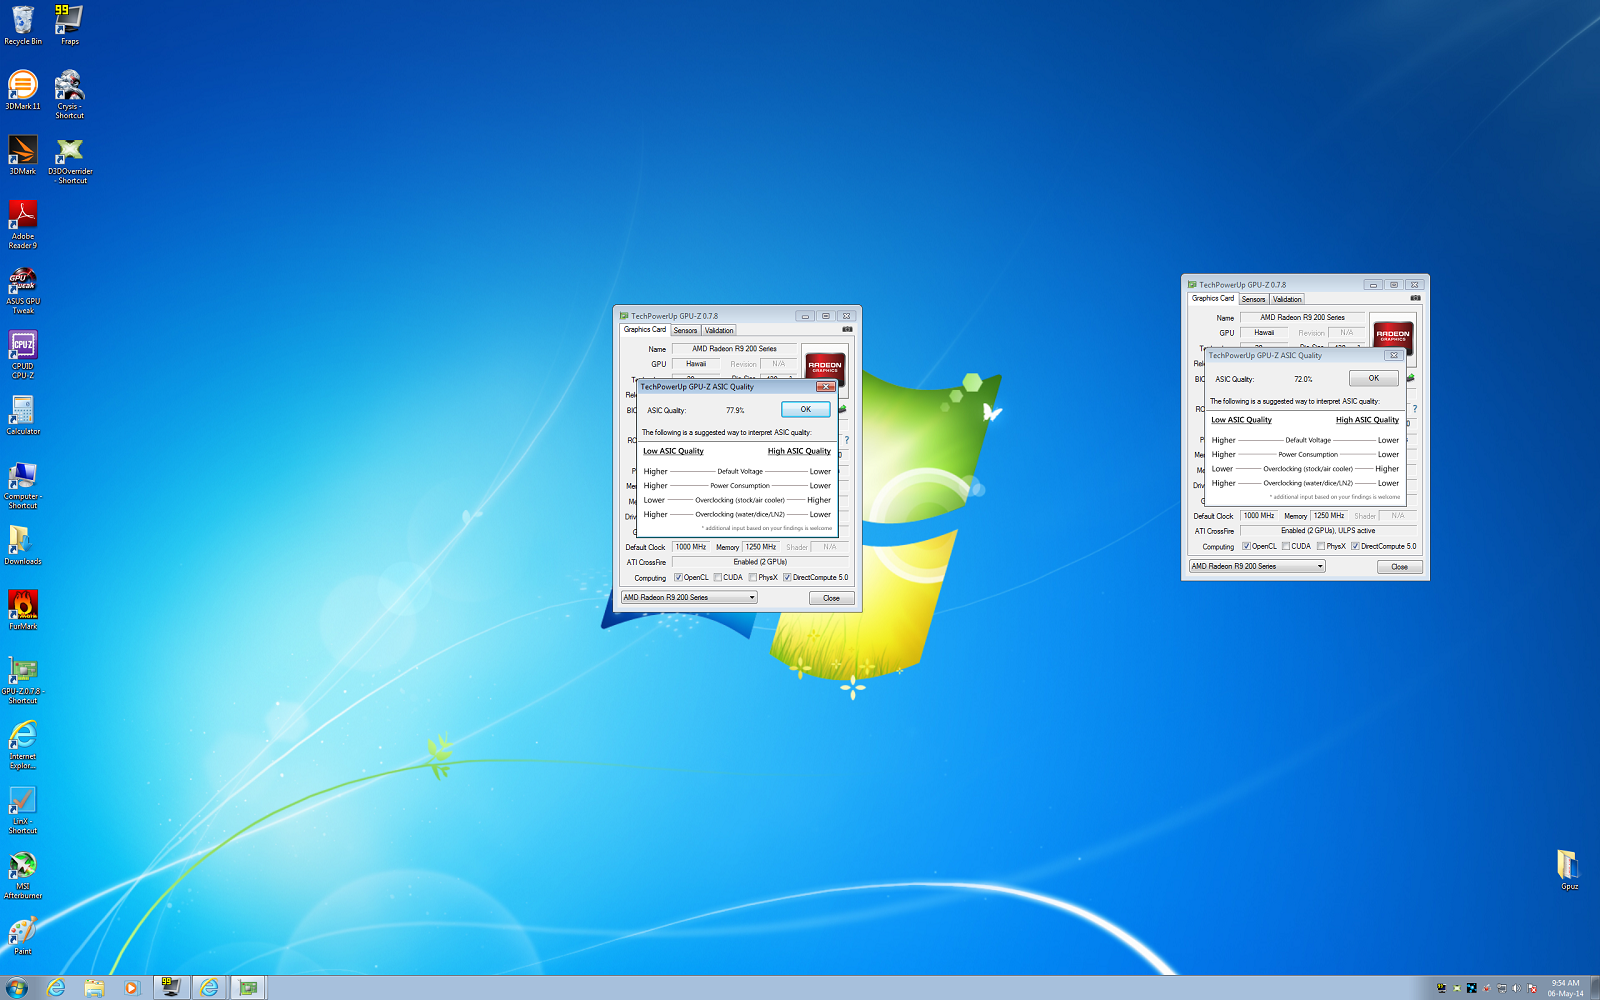Open CPUID CPU-Z desktop icon
Screen dimensions: 1600x1000
pyautogui.click(x=22, y=354)
